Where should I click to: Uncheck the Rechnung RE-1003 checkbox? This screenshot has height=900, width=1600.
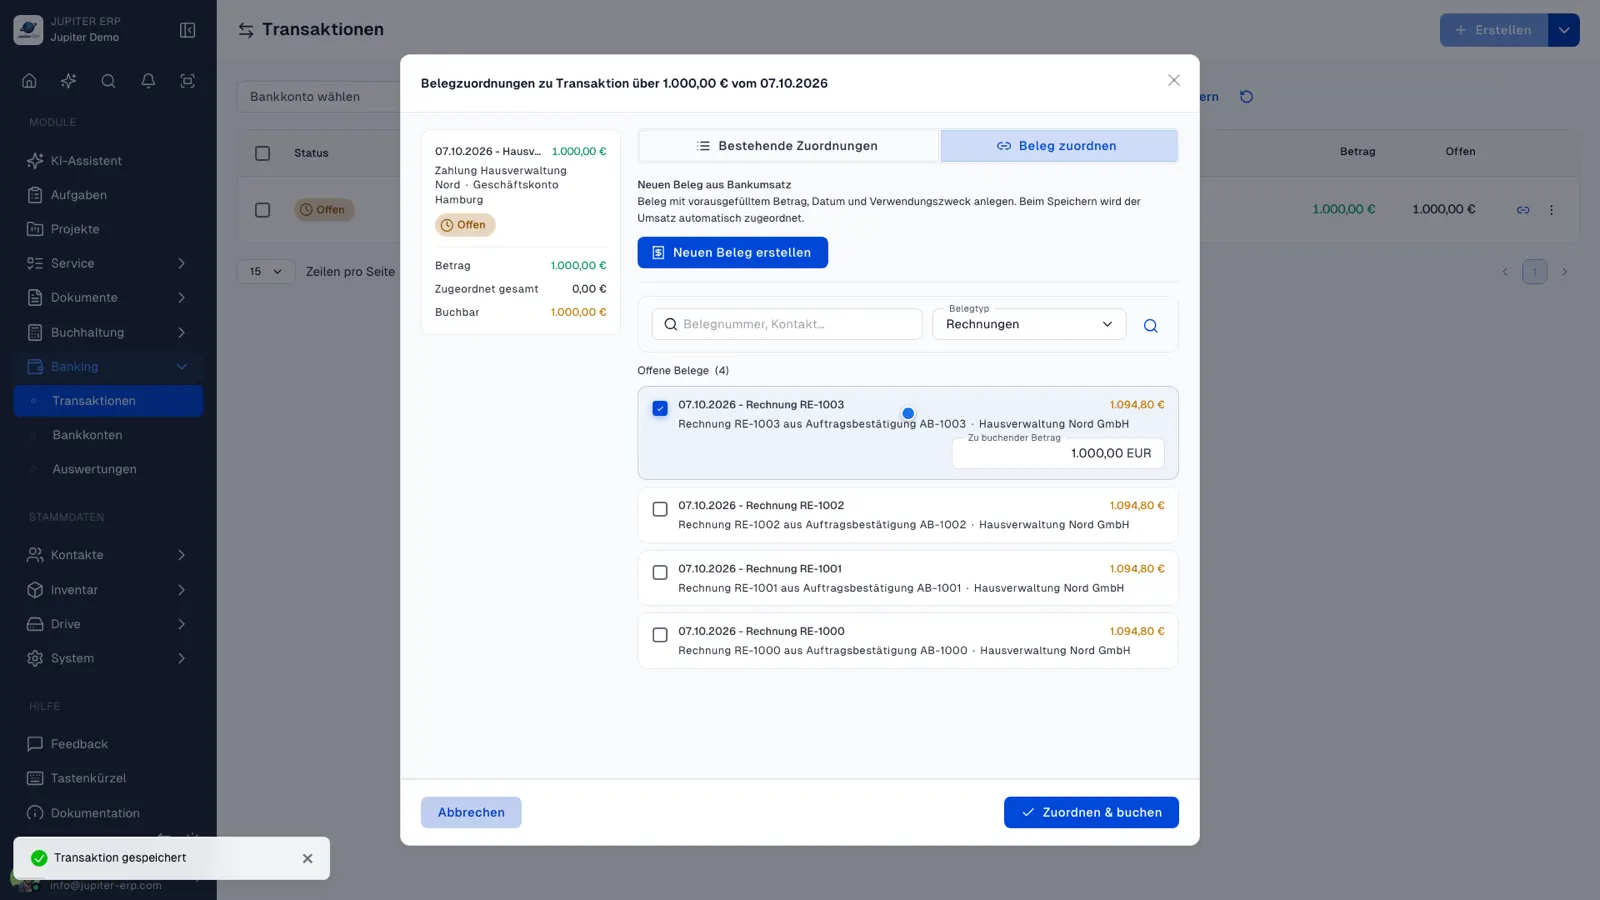(660, 408)
